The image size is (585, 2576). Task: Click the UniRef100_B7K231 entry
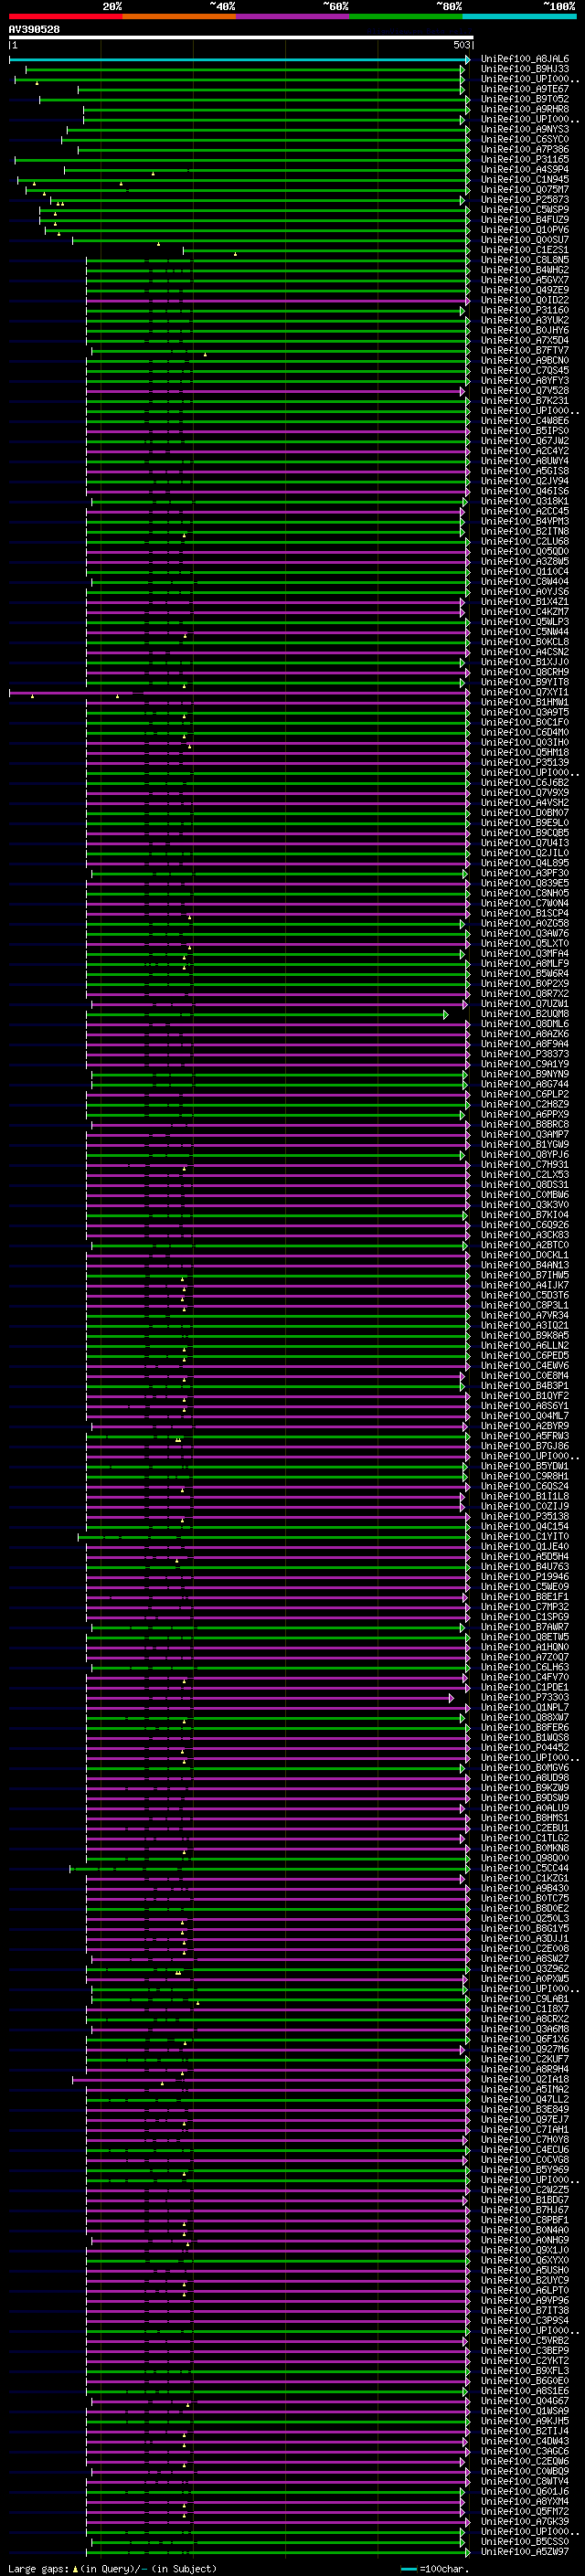coord(525,400)
